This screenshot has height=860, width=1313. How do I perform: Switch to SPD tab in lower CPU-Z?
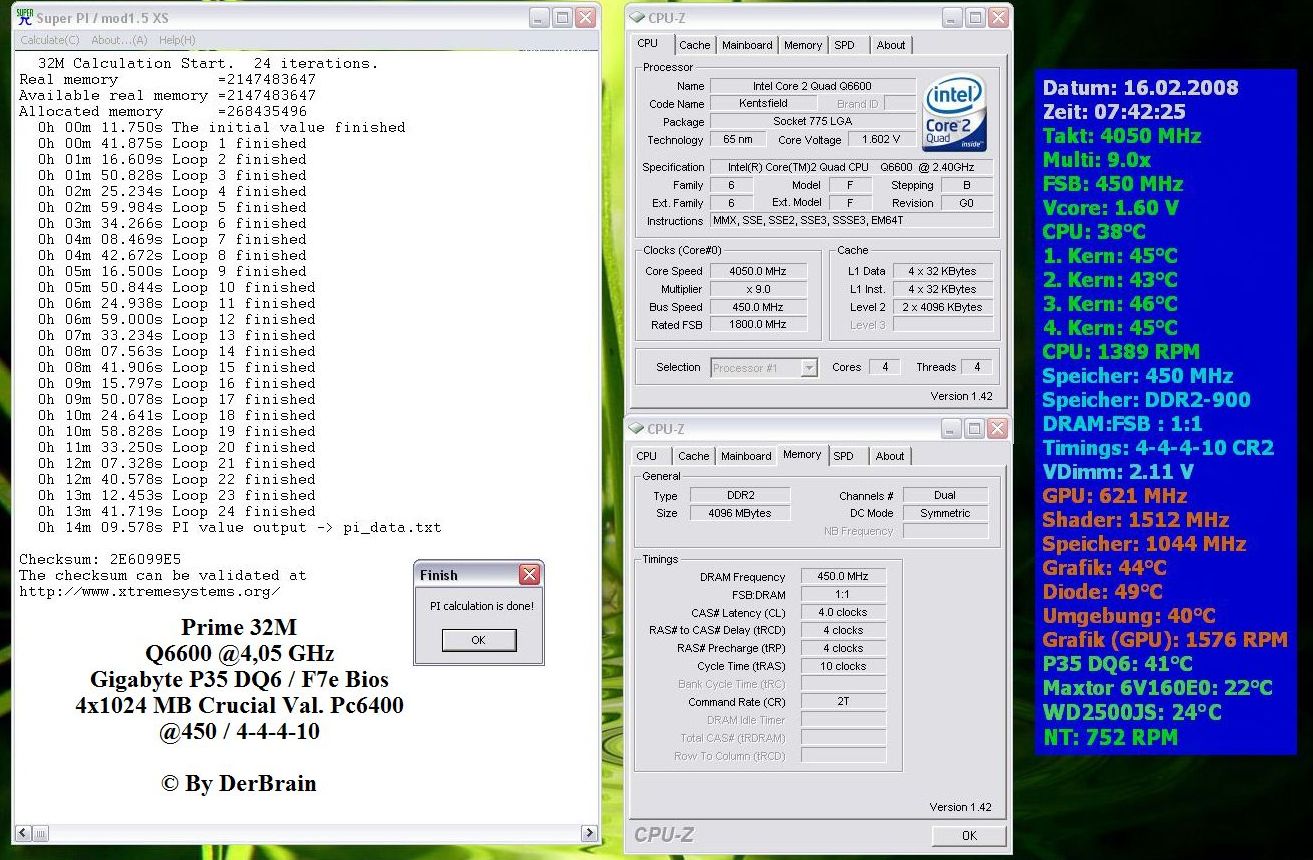[x=844, y=456]
